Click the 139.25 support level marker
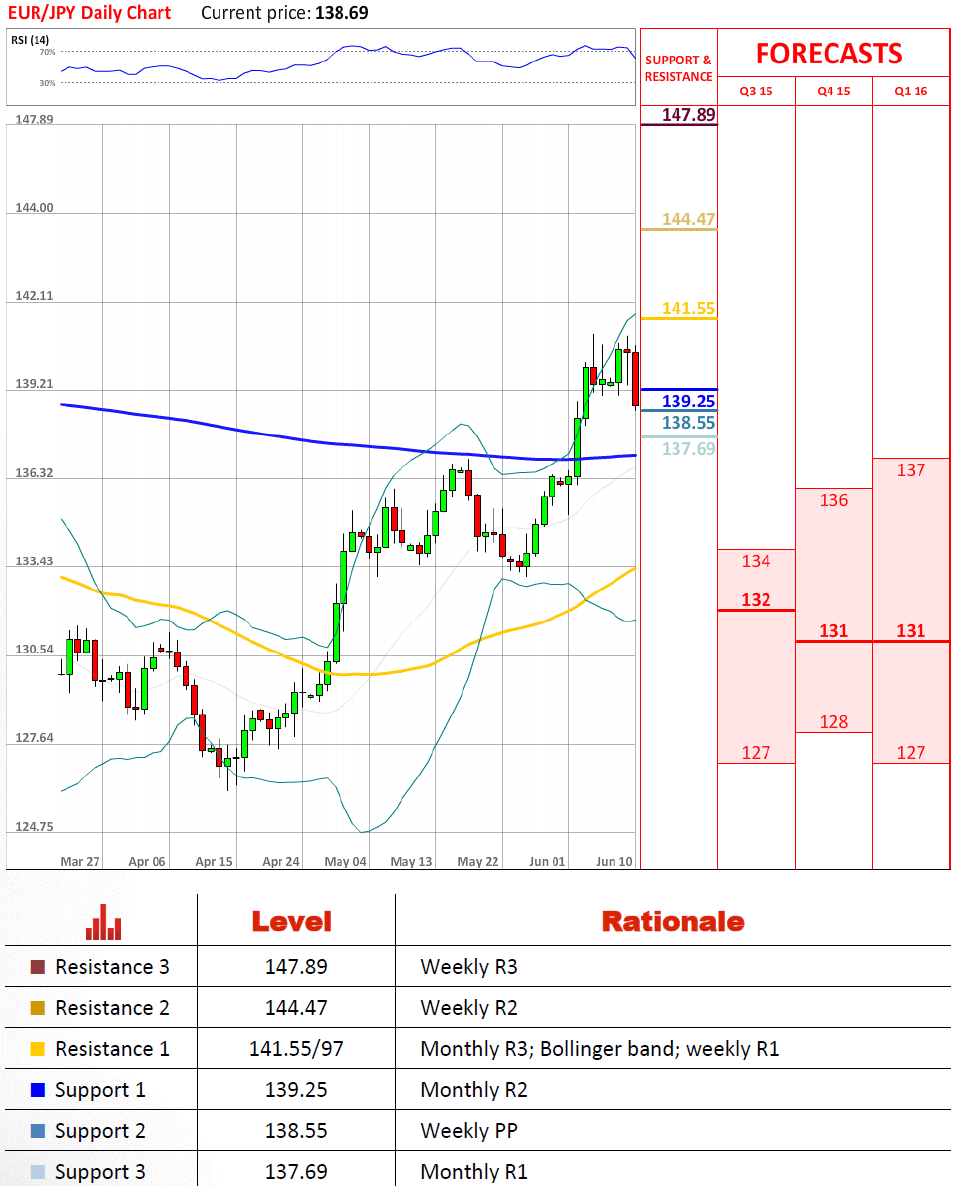Image resolution: width=967 pixels, height=1186 pixels. [688, 401]
